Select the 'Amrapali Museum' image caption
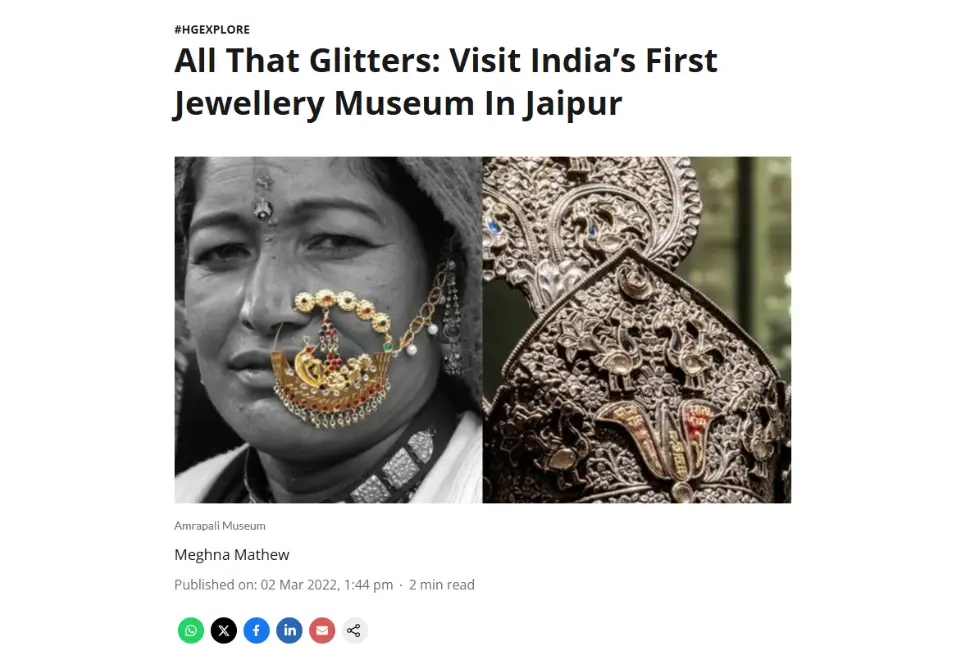The height and width of the screenshot is (660, 960). pos(220,526)
